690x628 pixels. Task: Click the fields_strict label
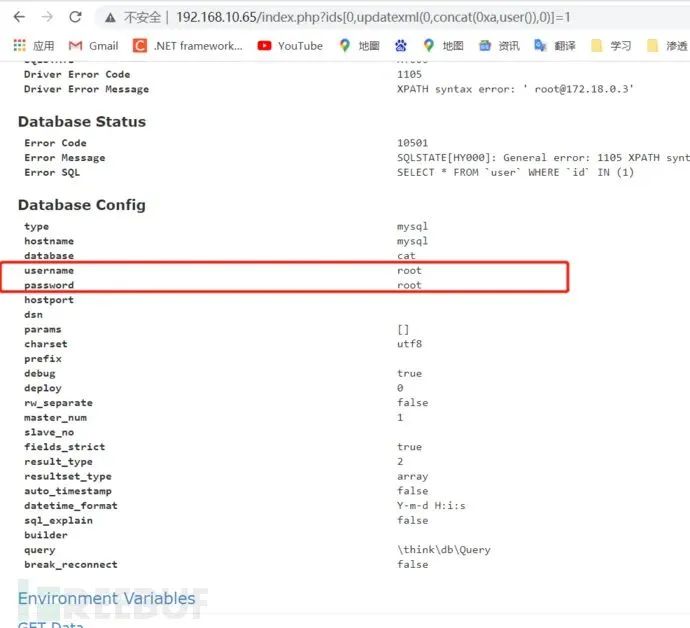(65, 447)
